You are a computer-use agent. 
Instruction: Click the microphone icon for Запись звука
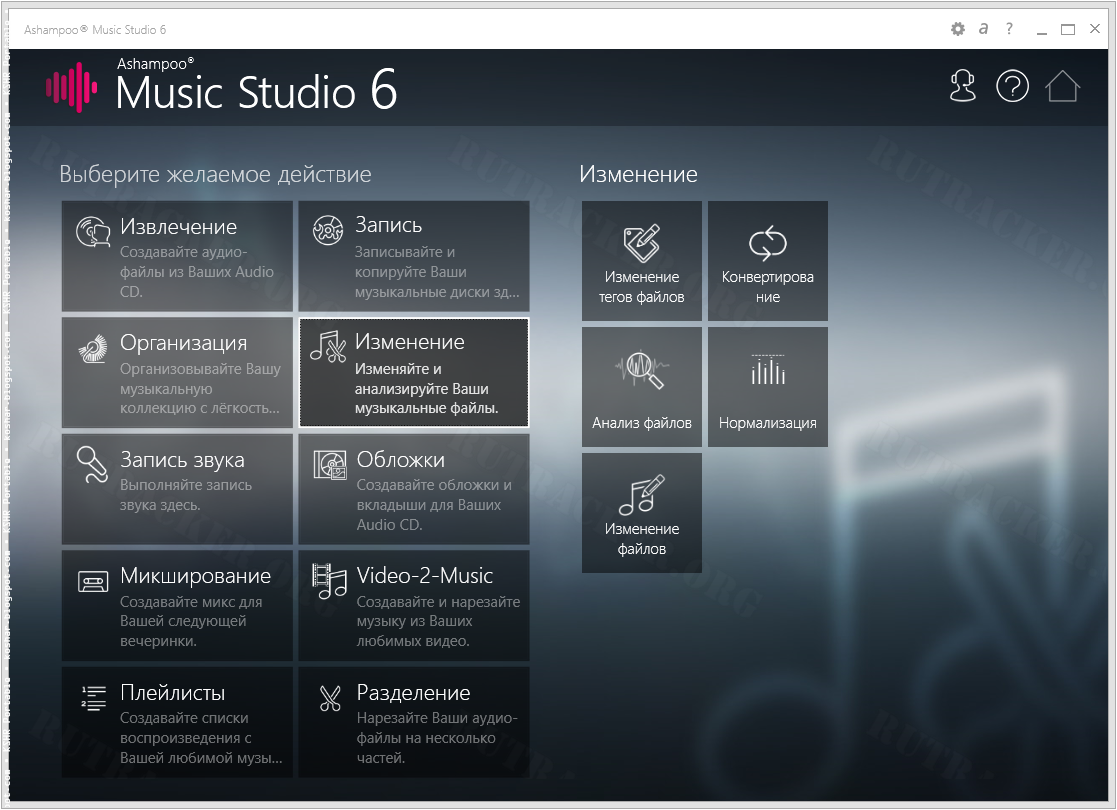[92, 464]
